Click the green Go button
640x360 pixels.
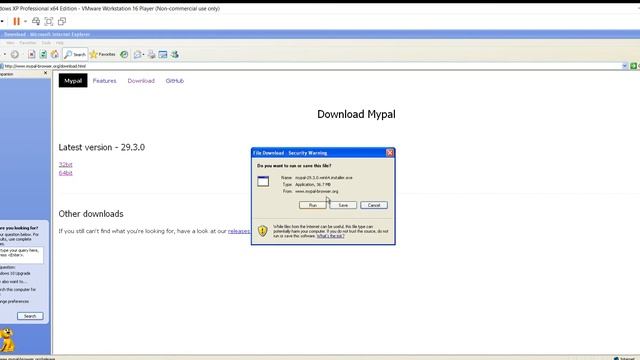click(633, 66)
